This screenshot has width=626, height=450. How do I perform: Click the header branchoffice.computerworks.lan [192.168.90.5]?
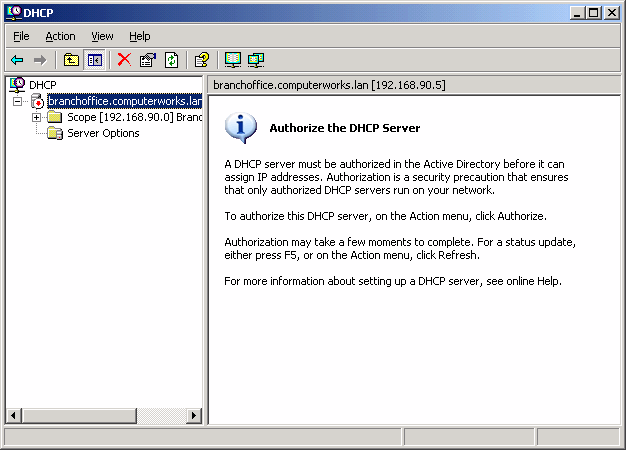[329, 85]
